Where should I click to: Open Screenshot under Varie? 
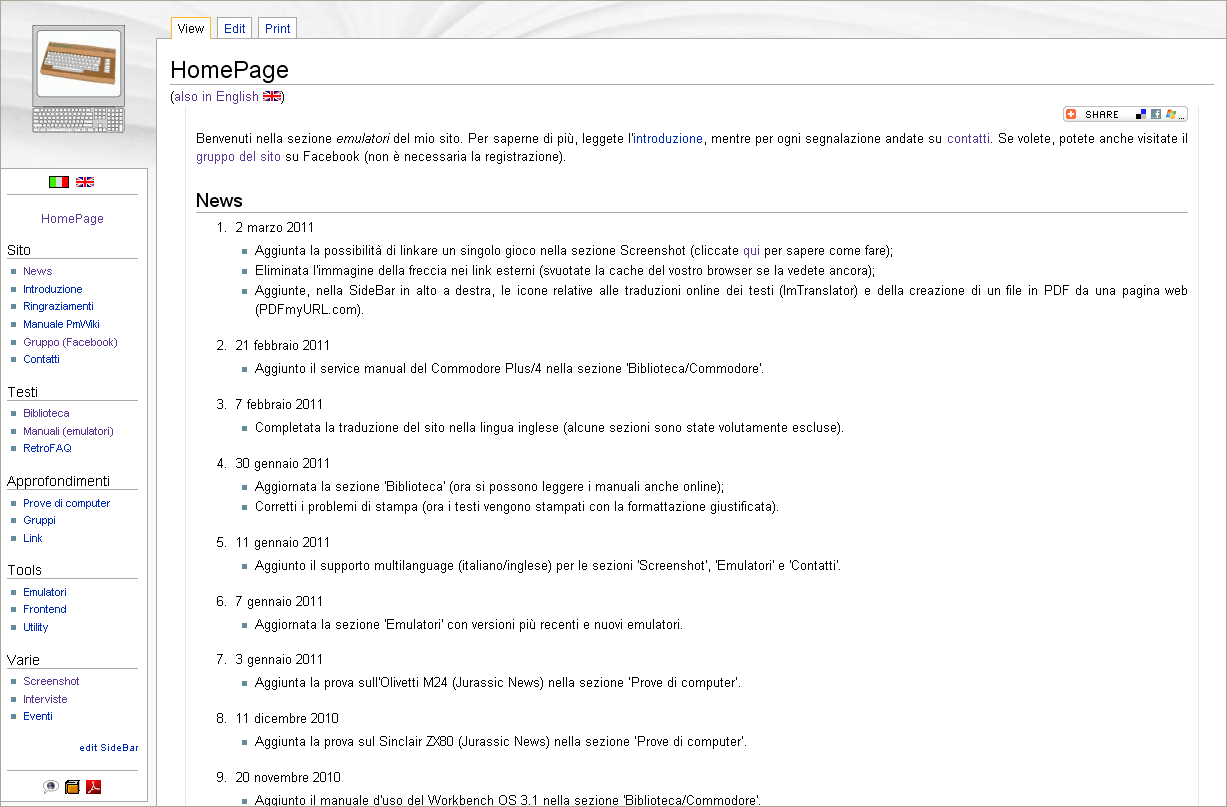(51, 681)
